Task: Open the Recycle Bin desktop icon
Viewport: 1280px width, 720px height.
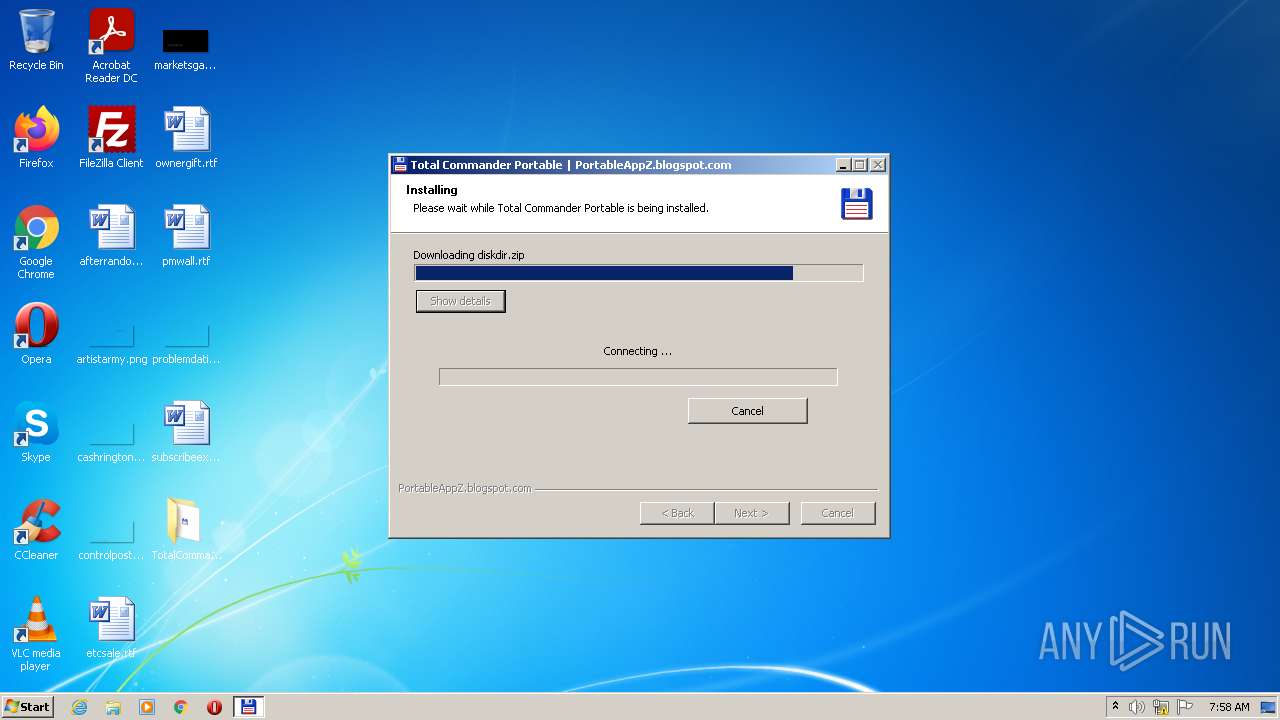Action: click(x=36, y=40)
